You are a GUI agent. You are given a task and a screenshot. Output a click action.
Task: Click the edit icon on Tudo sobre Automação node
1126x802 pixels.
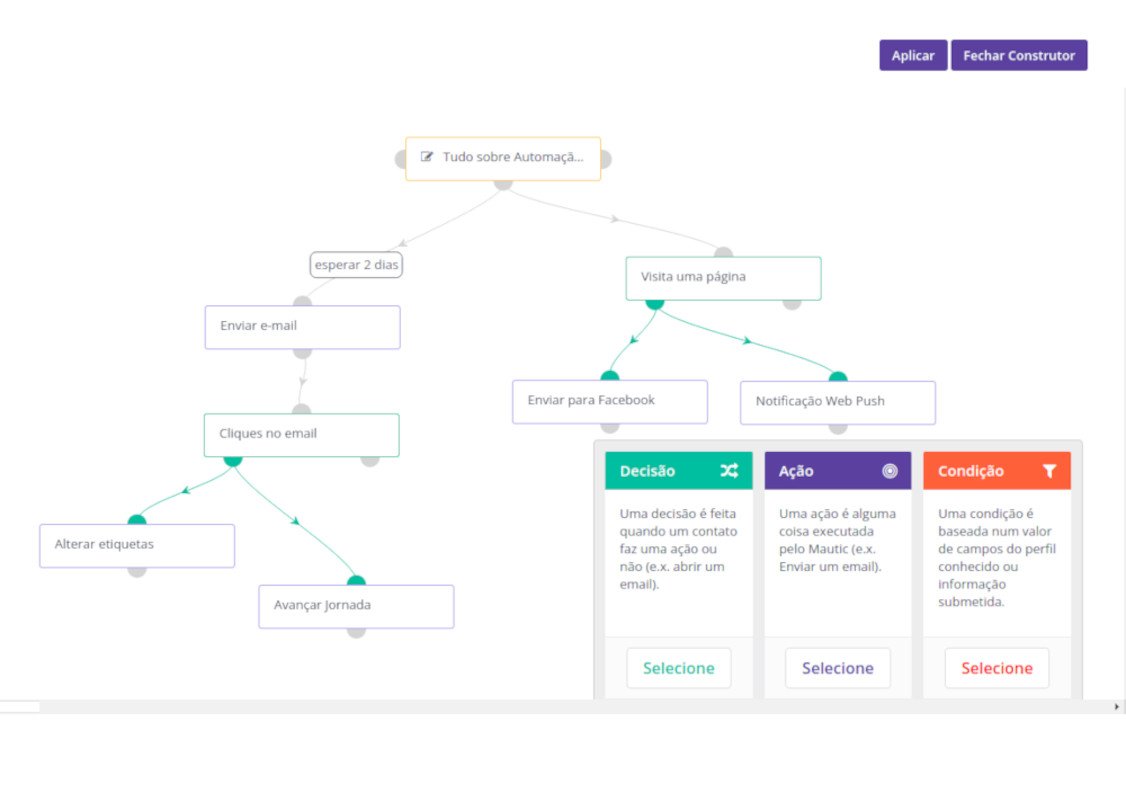428,157
